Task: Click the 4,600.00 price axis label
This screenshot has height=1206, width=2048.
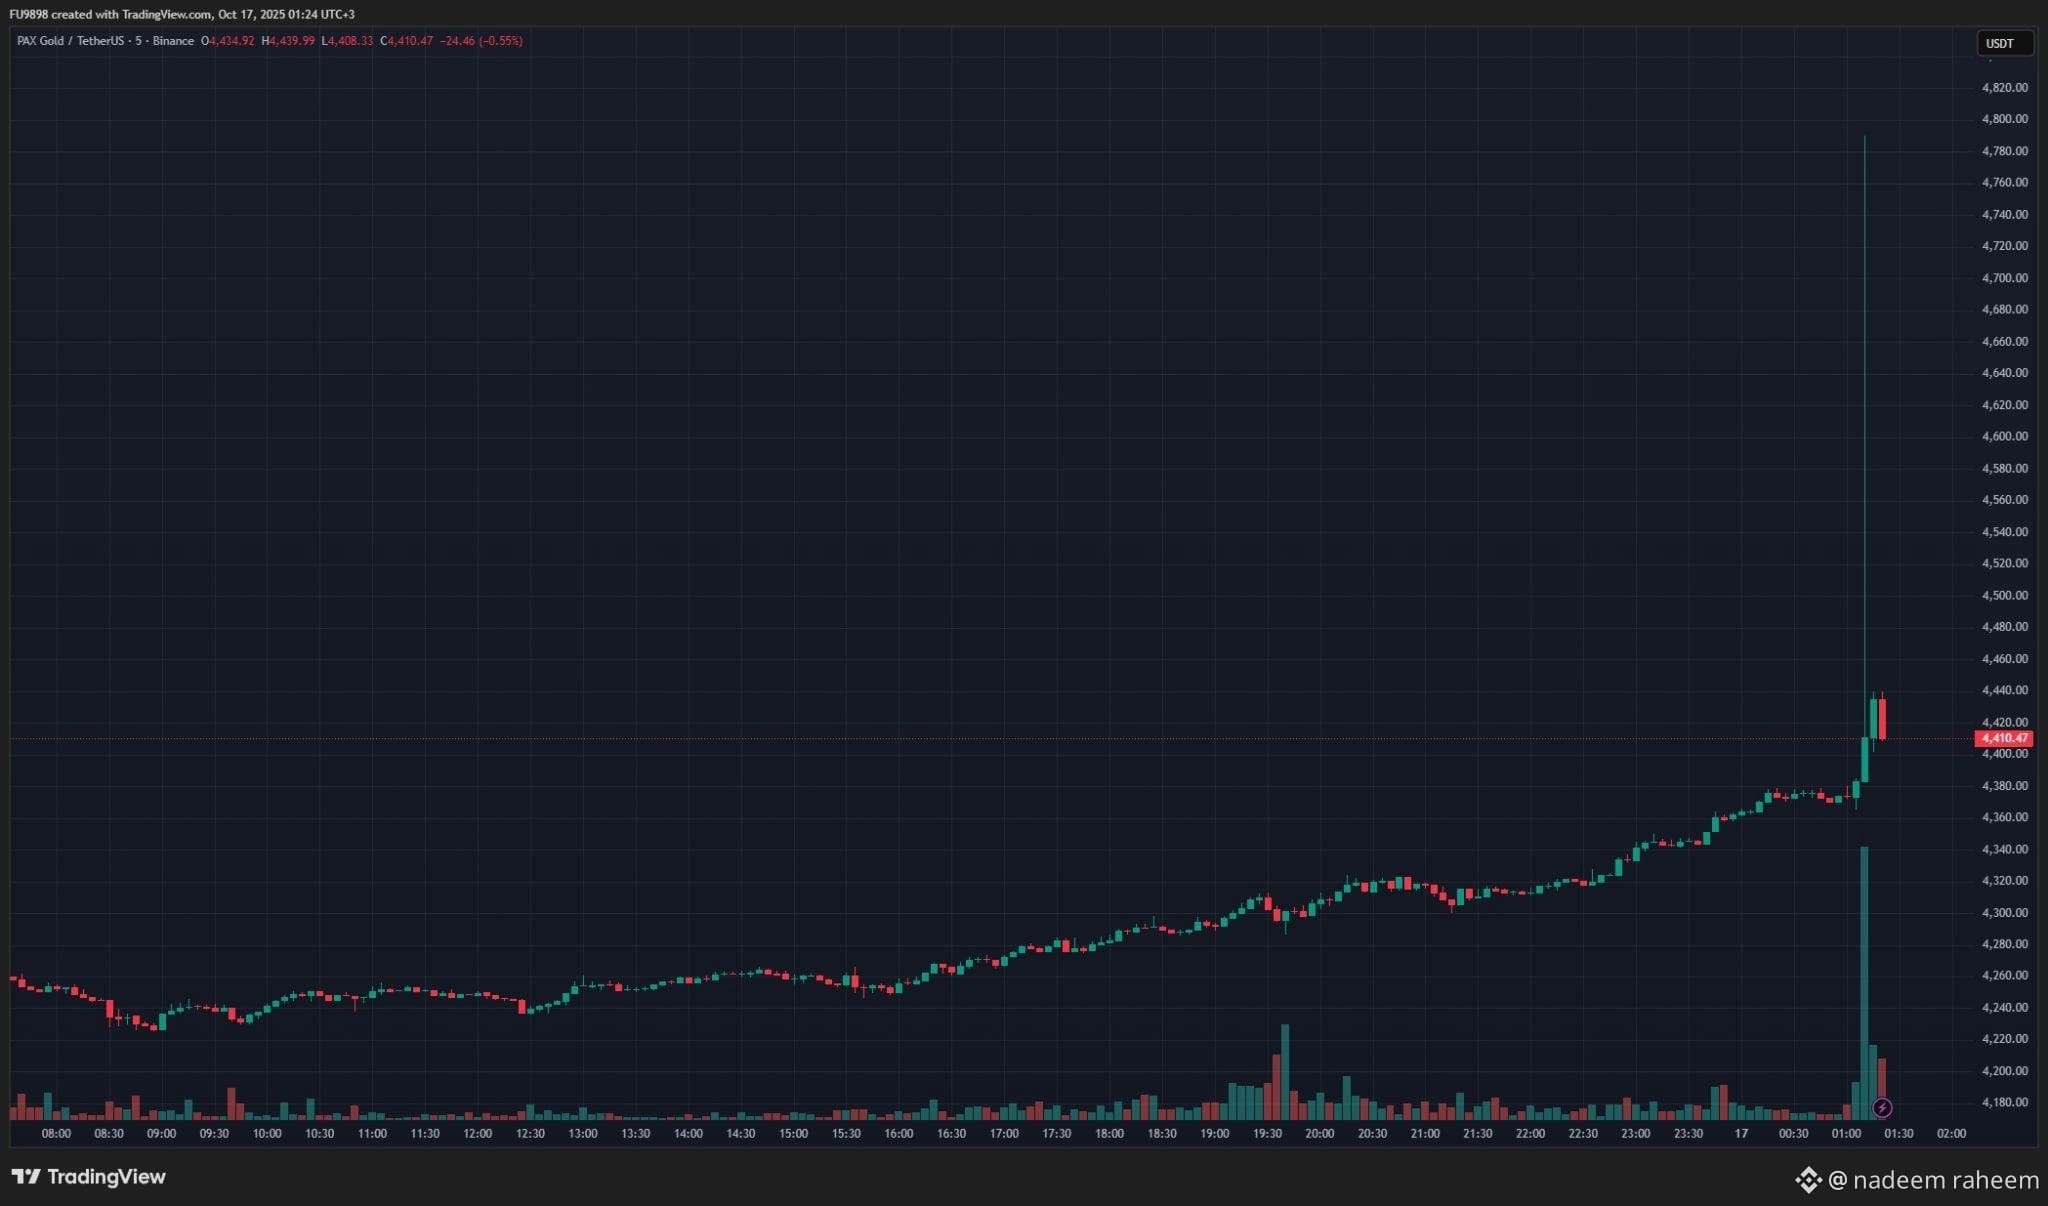Action: tap(2004, 436)
